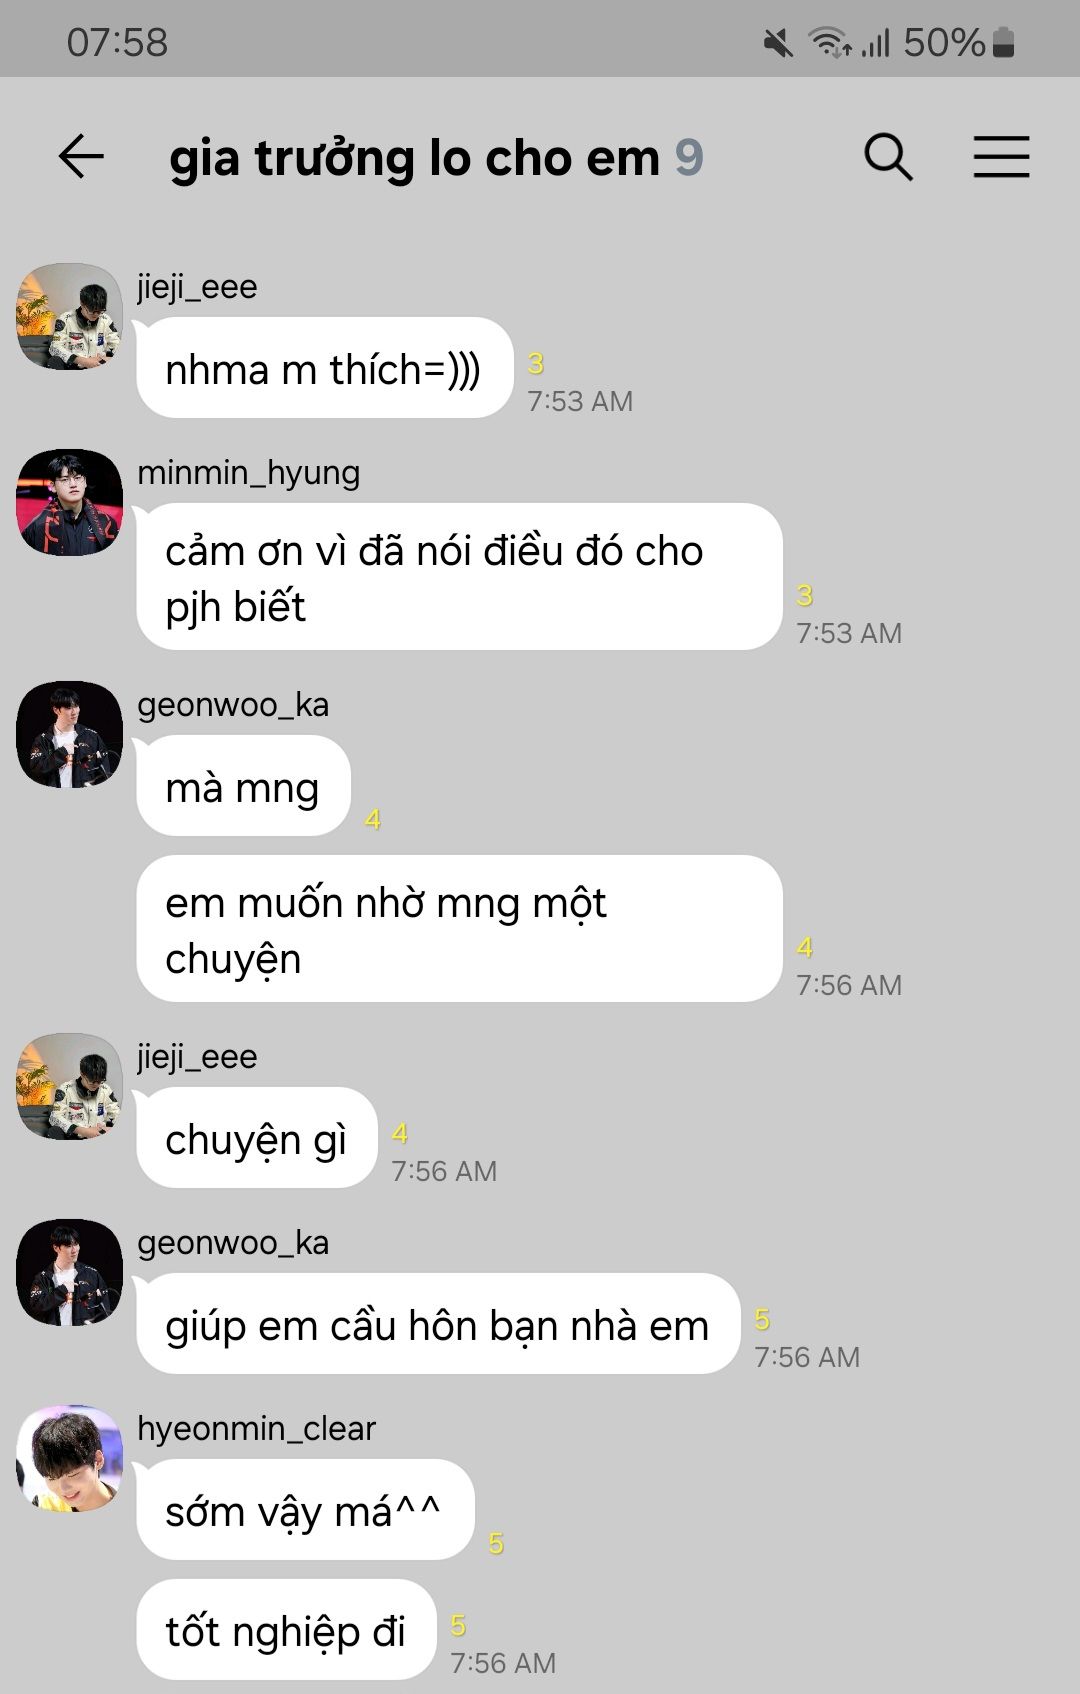The image size is (1080, 1694).
Task: Open first jieji_eee profile picture
Action: pos(69,316)
